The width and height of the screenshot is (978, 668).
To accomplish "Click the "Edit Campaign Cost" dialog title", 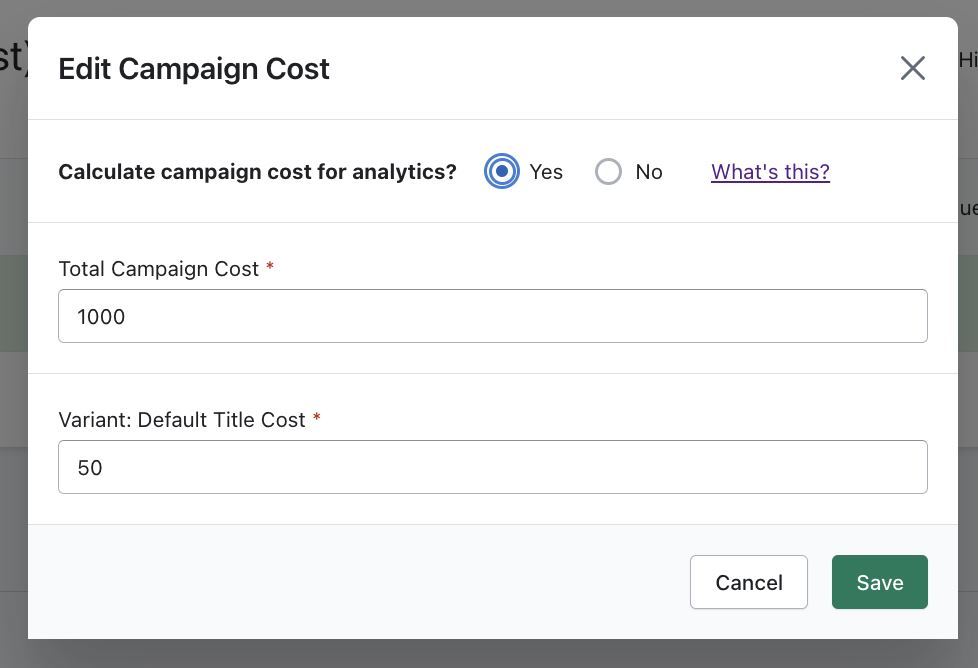I will coord(194,69).
